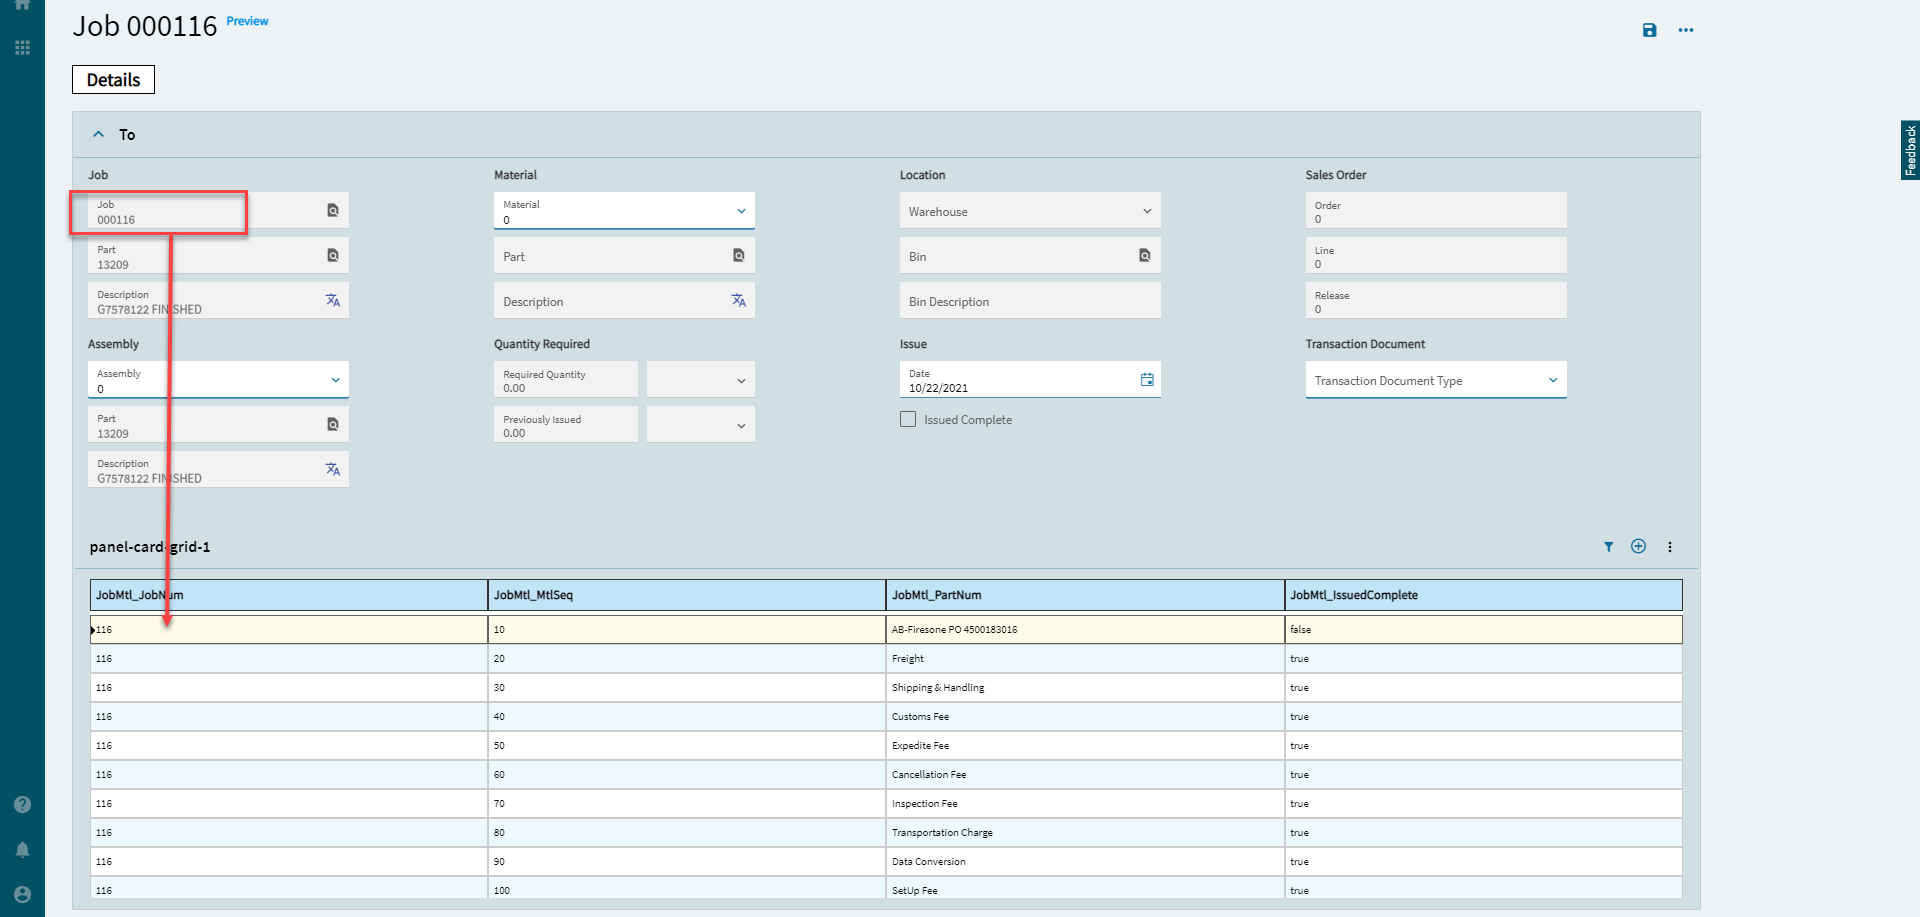The width and height of the screenshot is (1920, 917).
Task: Click the Required Quantity input field
Action: [x=565, y=381]
